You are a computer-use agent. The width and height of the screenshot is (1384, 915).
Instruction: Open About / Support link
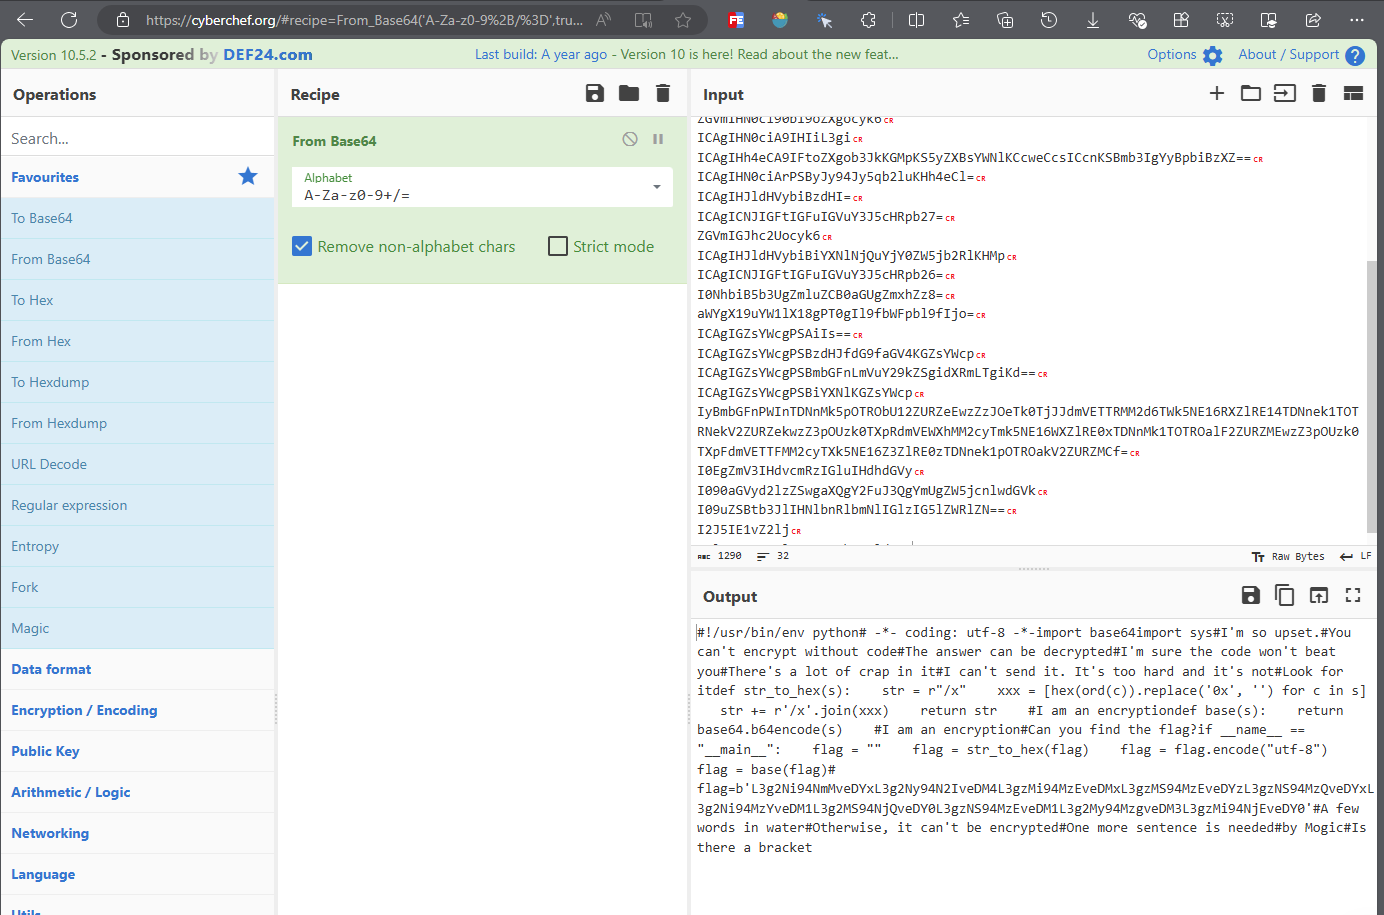[1288, 55]
